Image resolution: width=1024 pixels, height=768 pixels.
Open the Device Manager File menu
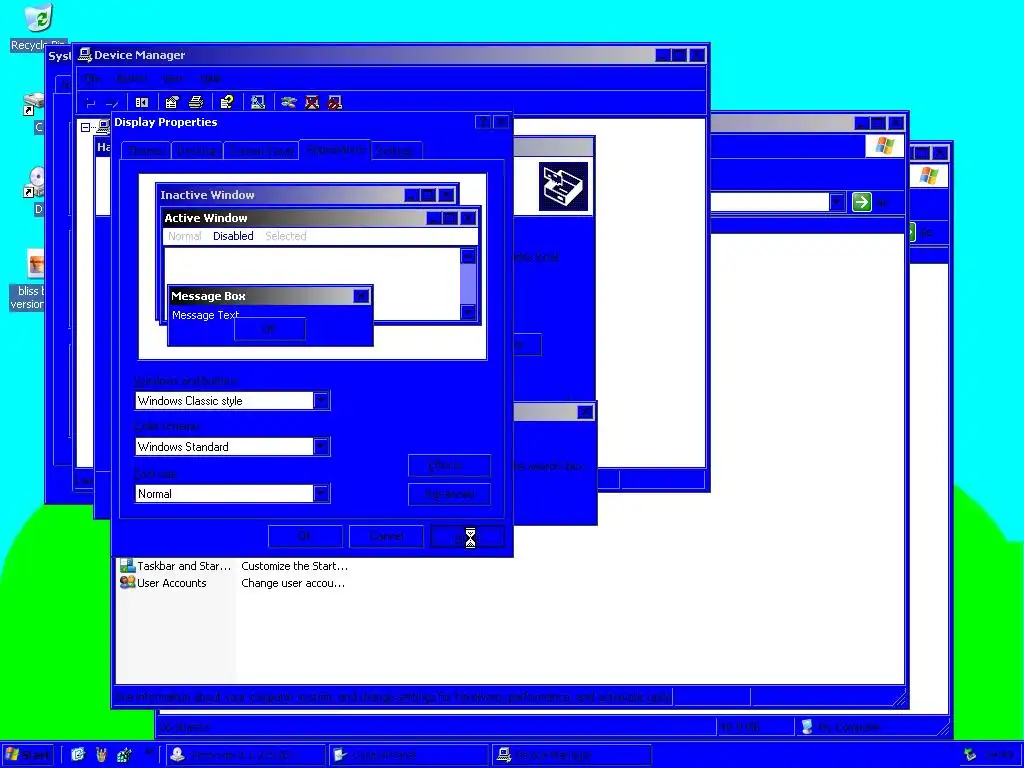(93, 78)
